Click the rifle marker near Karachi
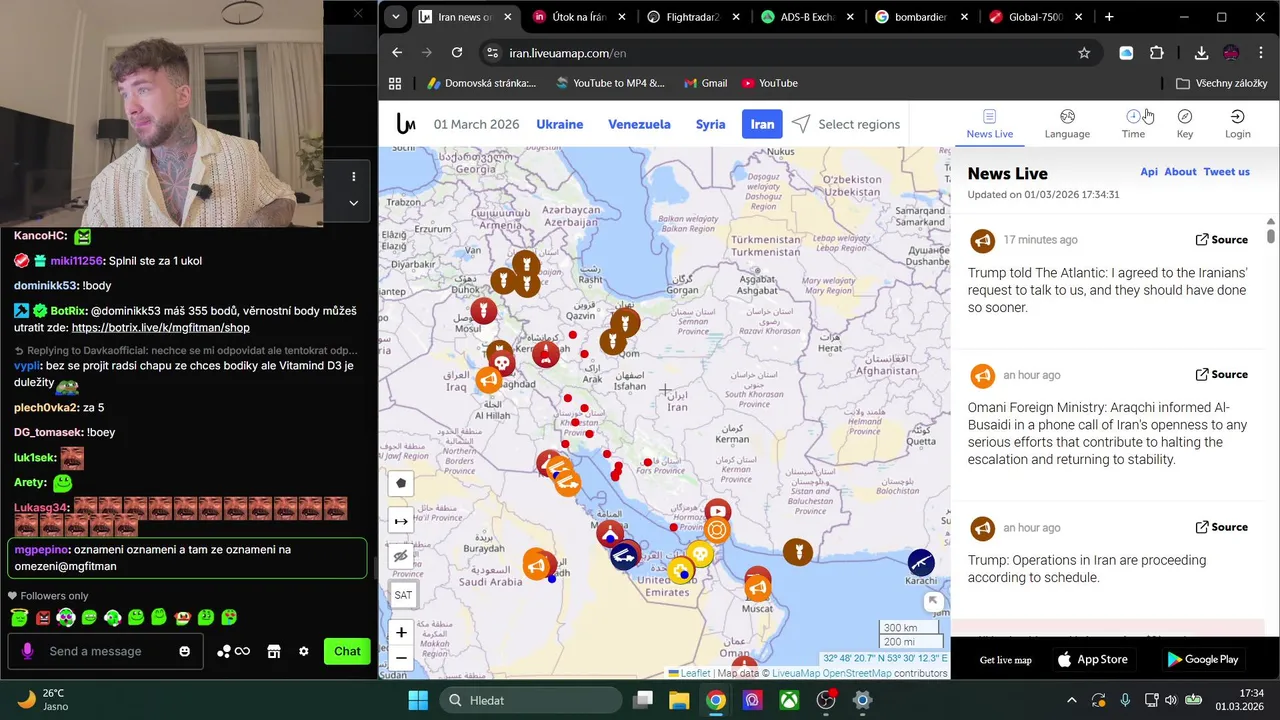Viewport: 1280px width, 720px height. [x=921, y=562]
